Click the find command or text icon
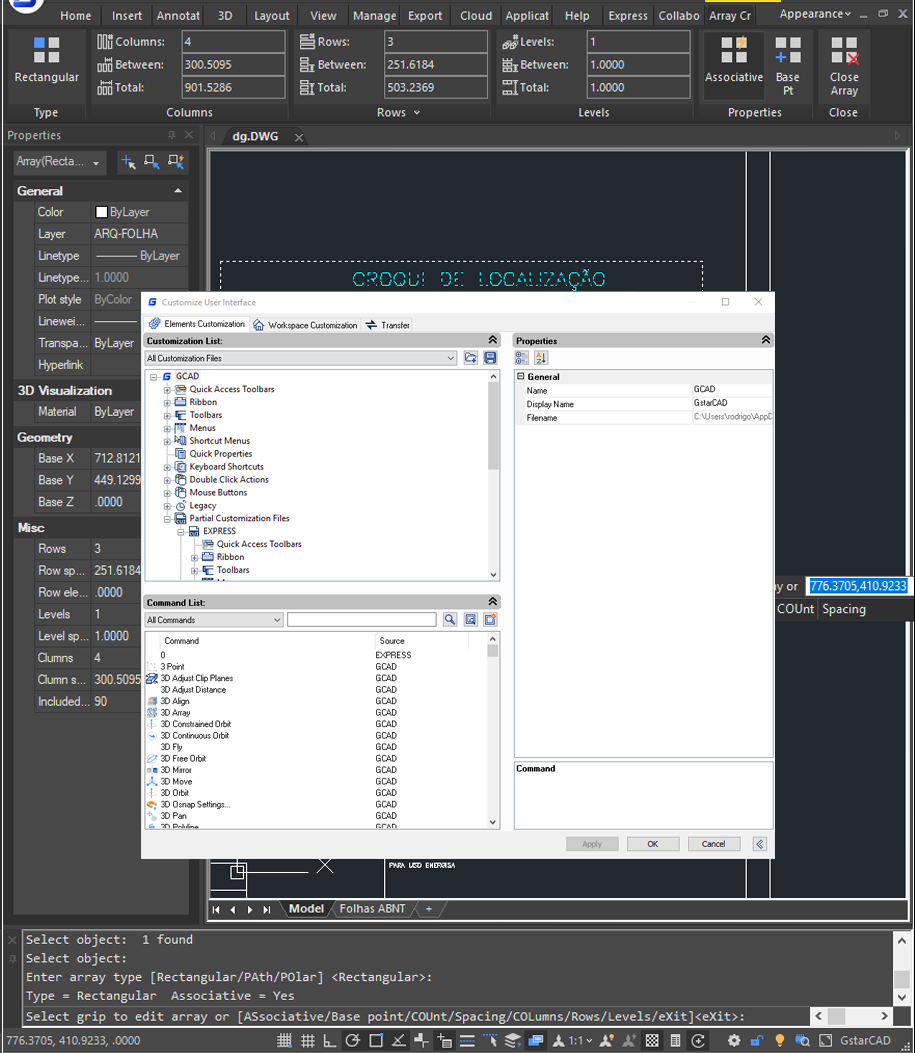915x1053 pixels. point(471,619)
